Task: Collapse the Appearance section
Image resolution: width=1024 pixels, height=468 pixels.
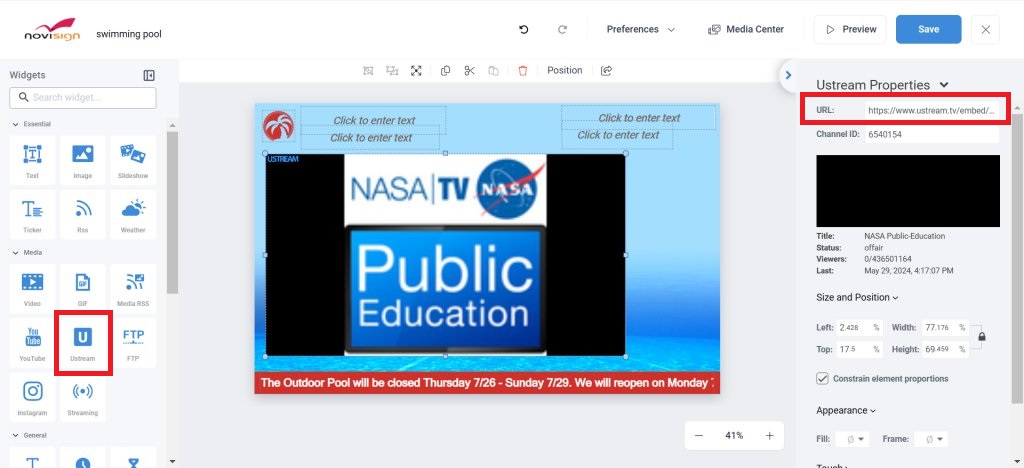Action: pyautogui.click(x=846, y=411)
